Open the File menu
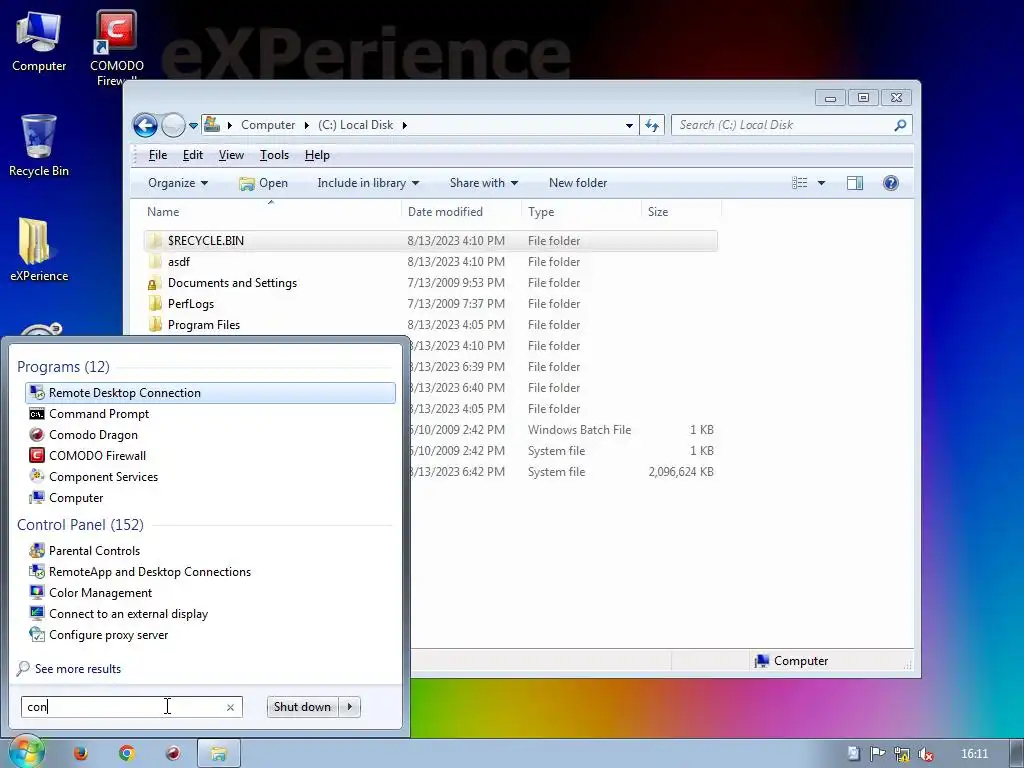Viewport: 1024px width, 768px height. tap(158, 155)
